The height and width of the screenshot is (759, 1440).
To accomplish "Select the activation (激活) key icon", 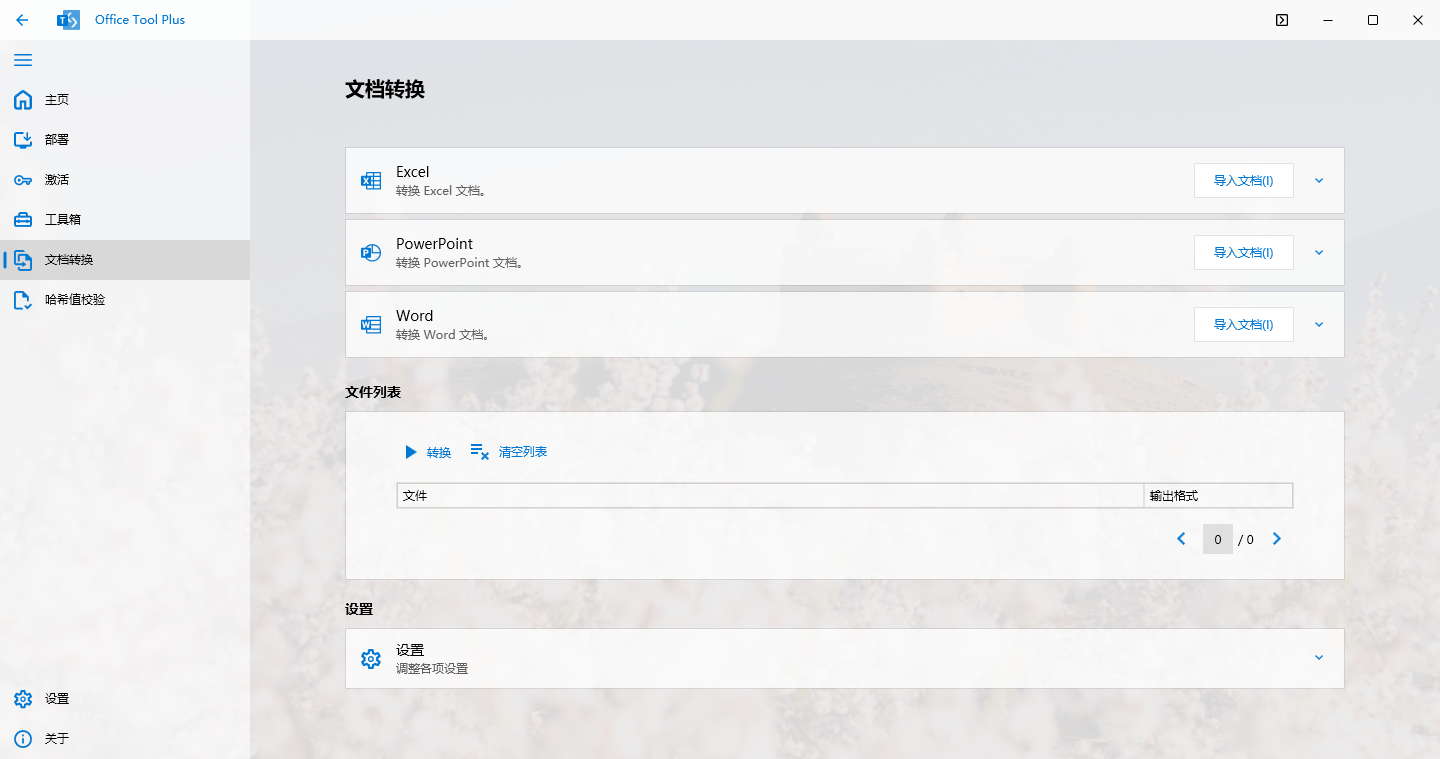I will (x=23, y=180).
